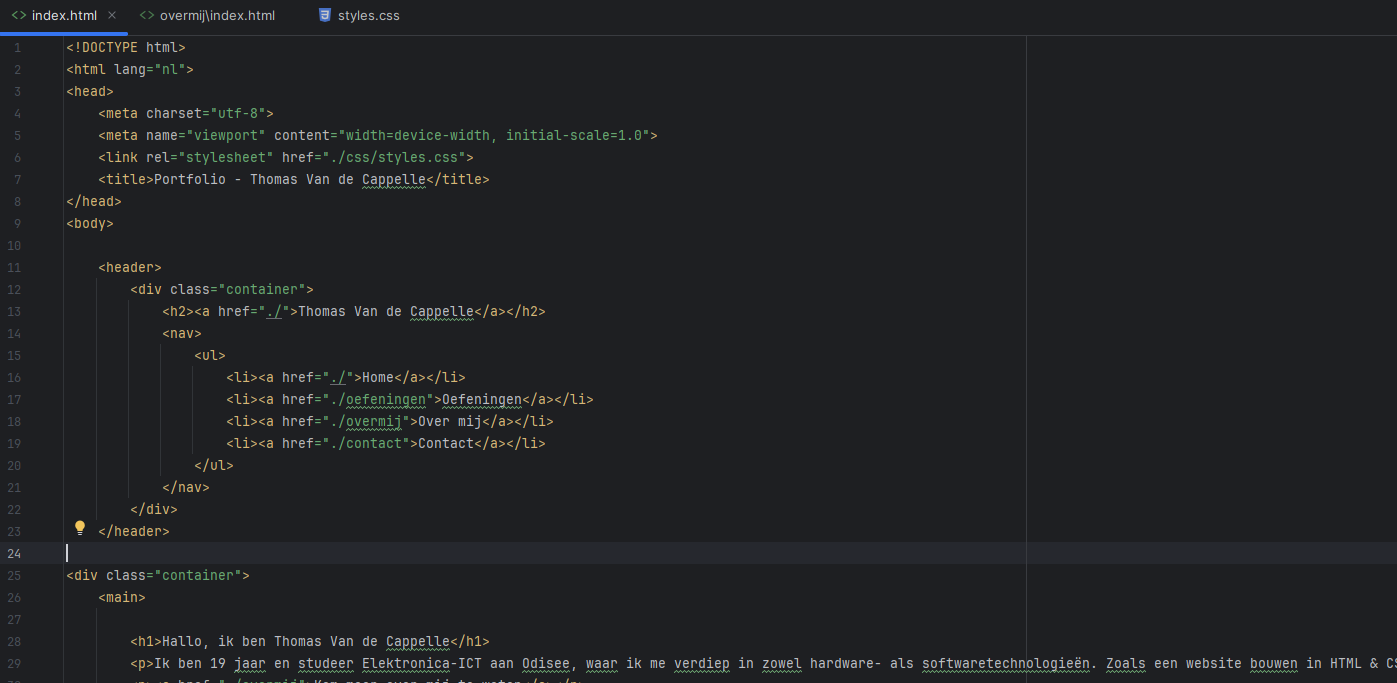The height and width of the screenshot is (683, 1397).
Task: Click the word Elektronica-ICT in the paragraph
Action: (x=422, y=663)
